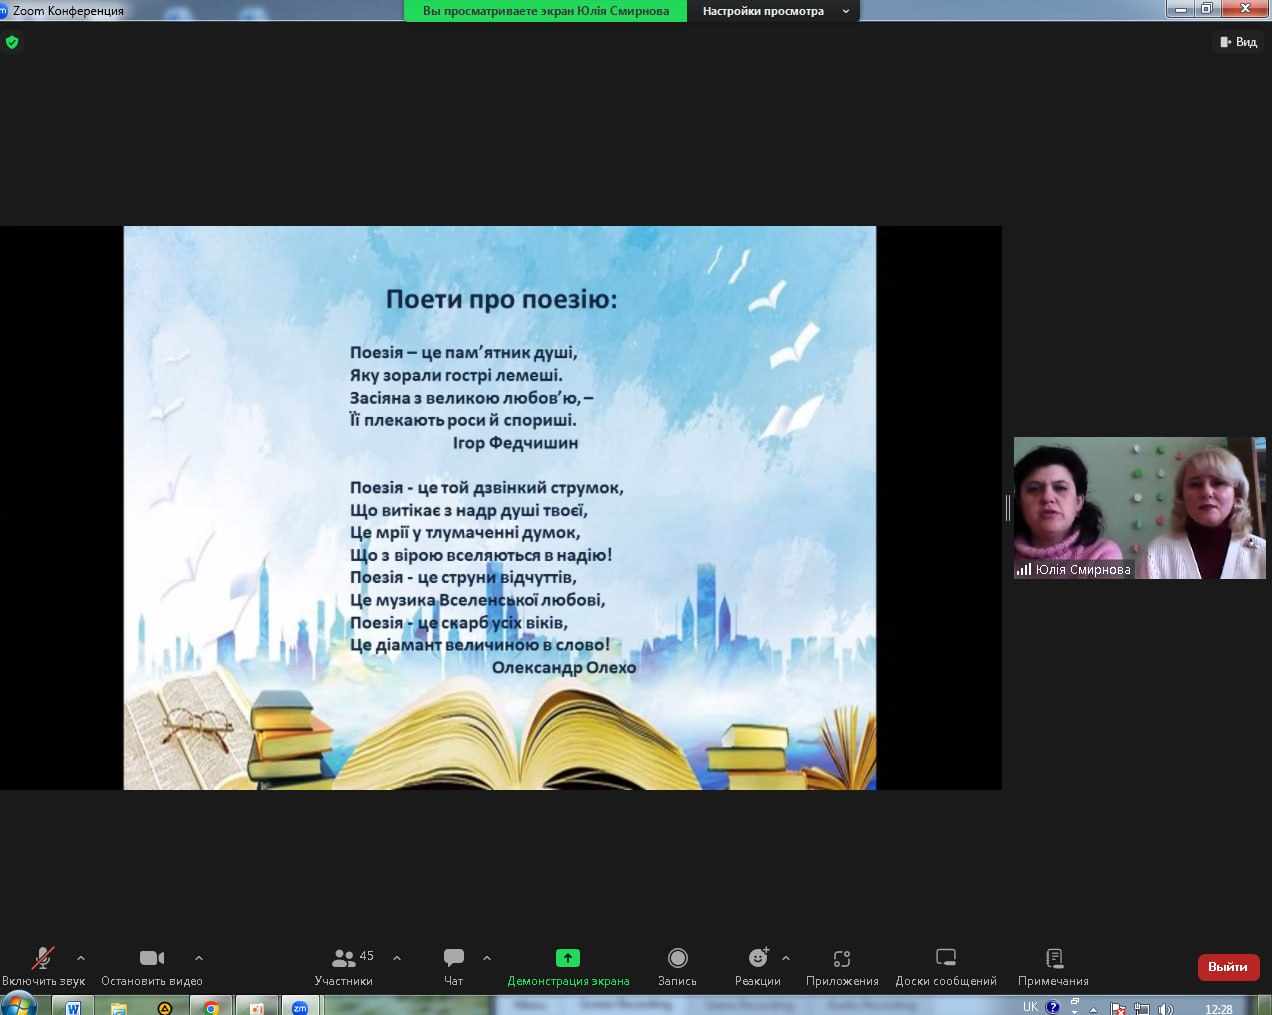Stop video using Остановить видео
1272x1015 pixels.
tap(152, 959)
